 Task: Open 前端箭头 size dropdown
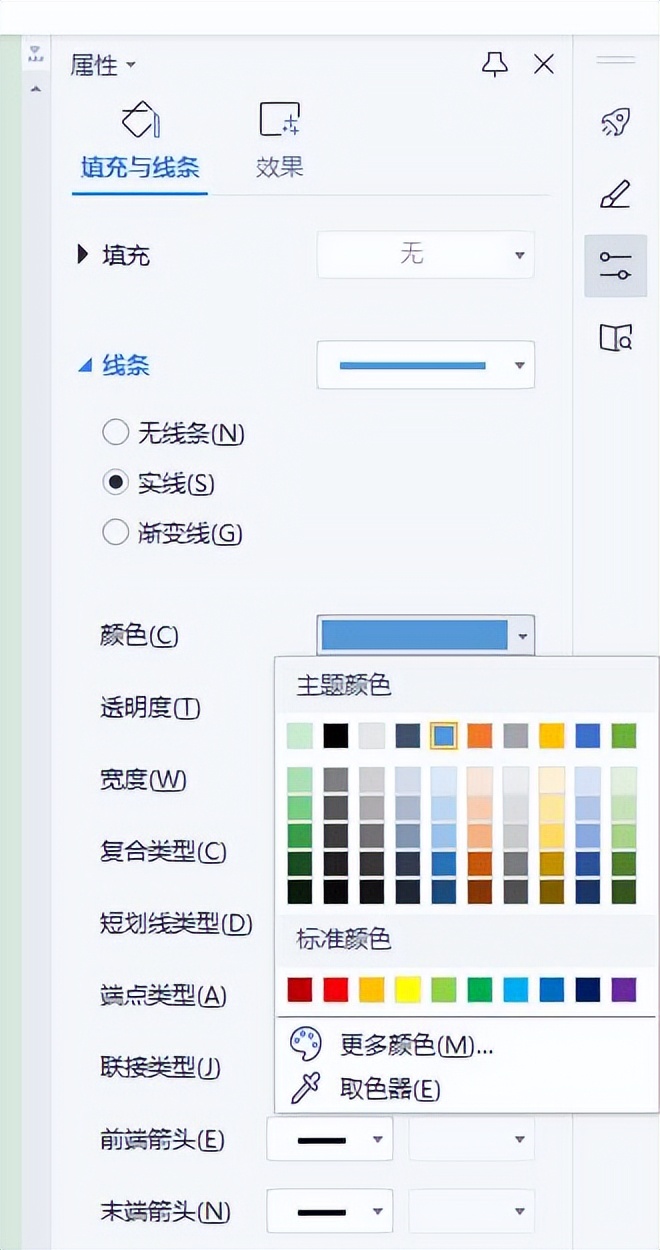coord(472,1139)
